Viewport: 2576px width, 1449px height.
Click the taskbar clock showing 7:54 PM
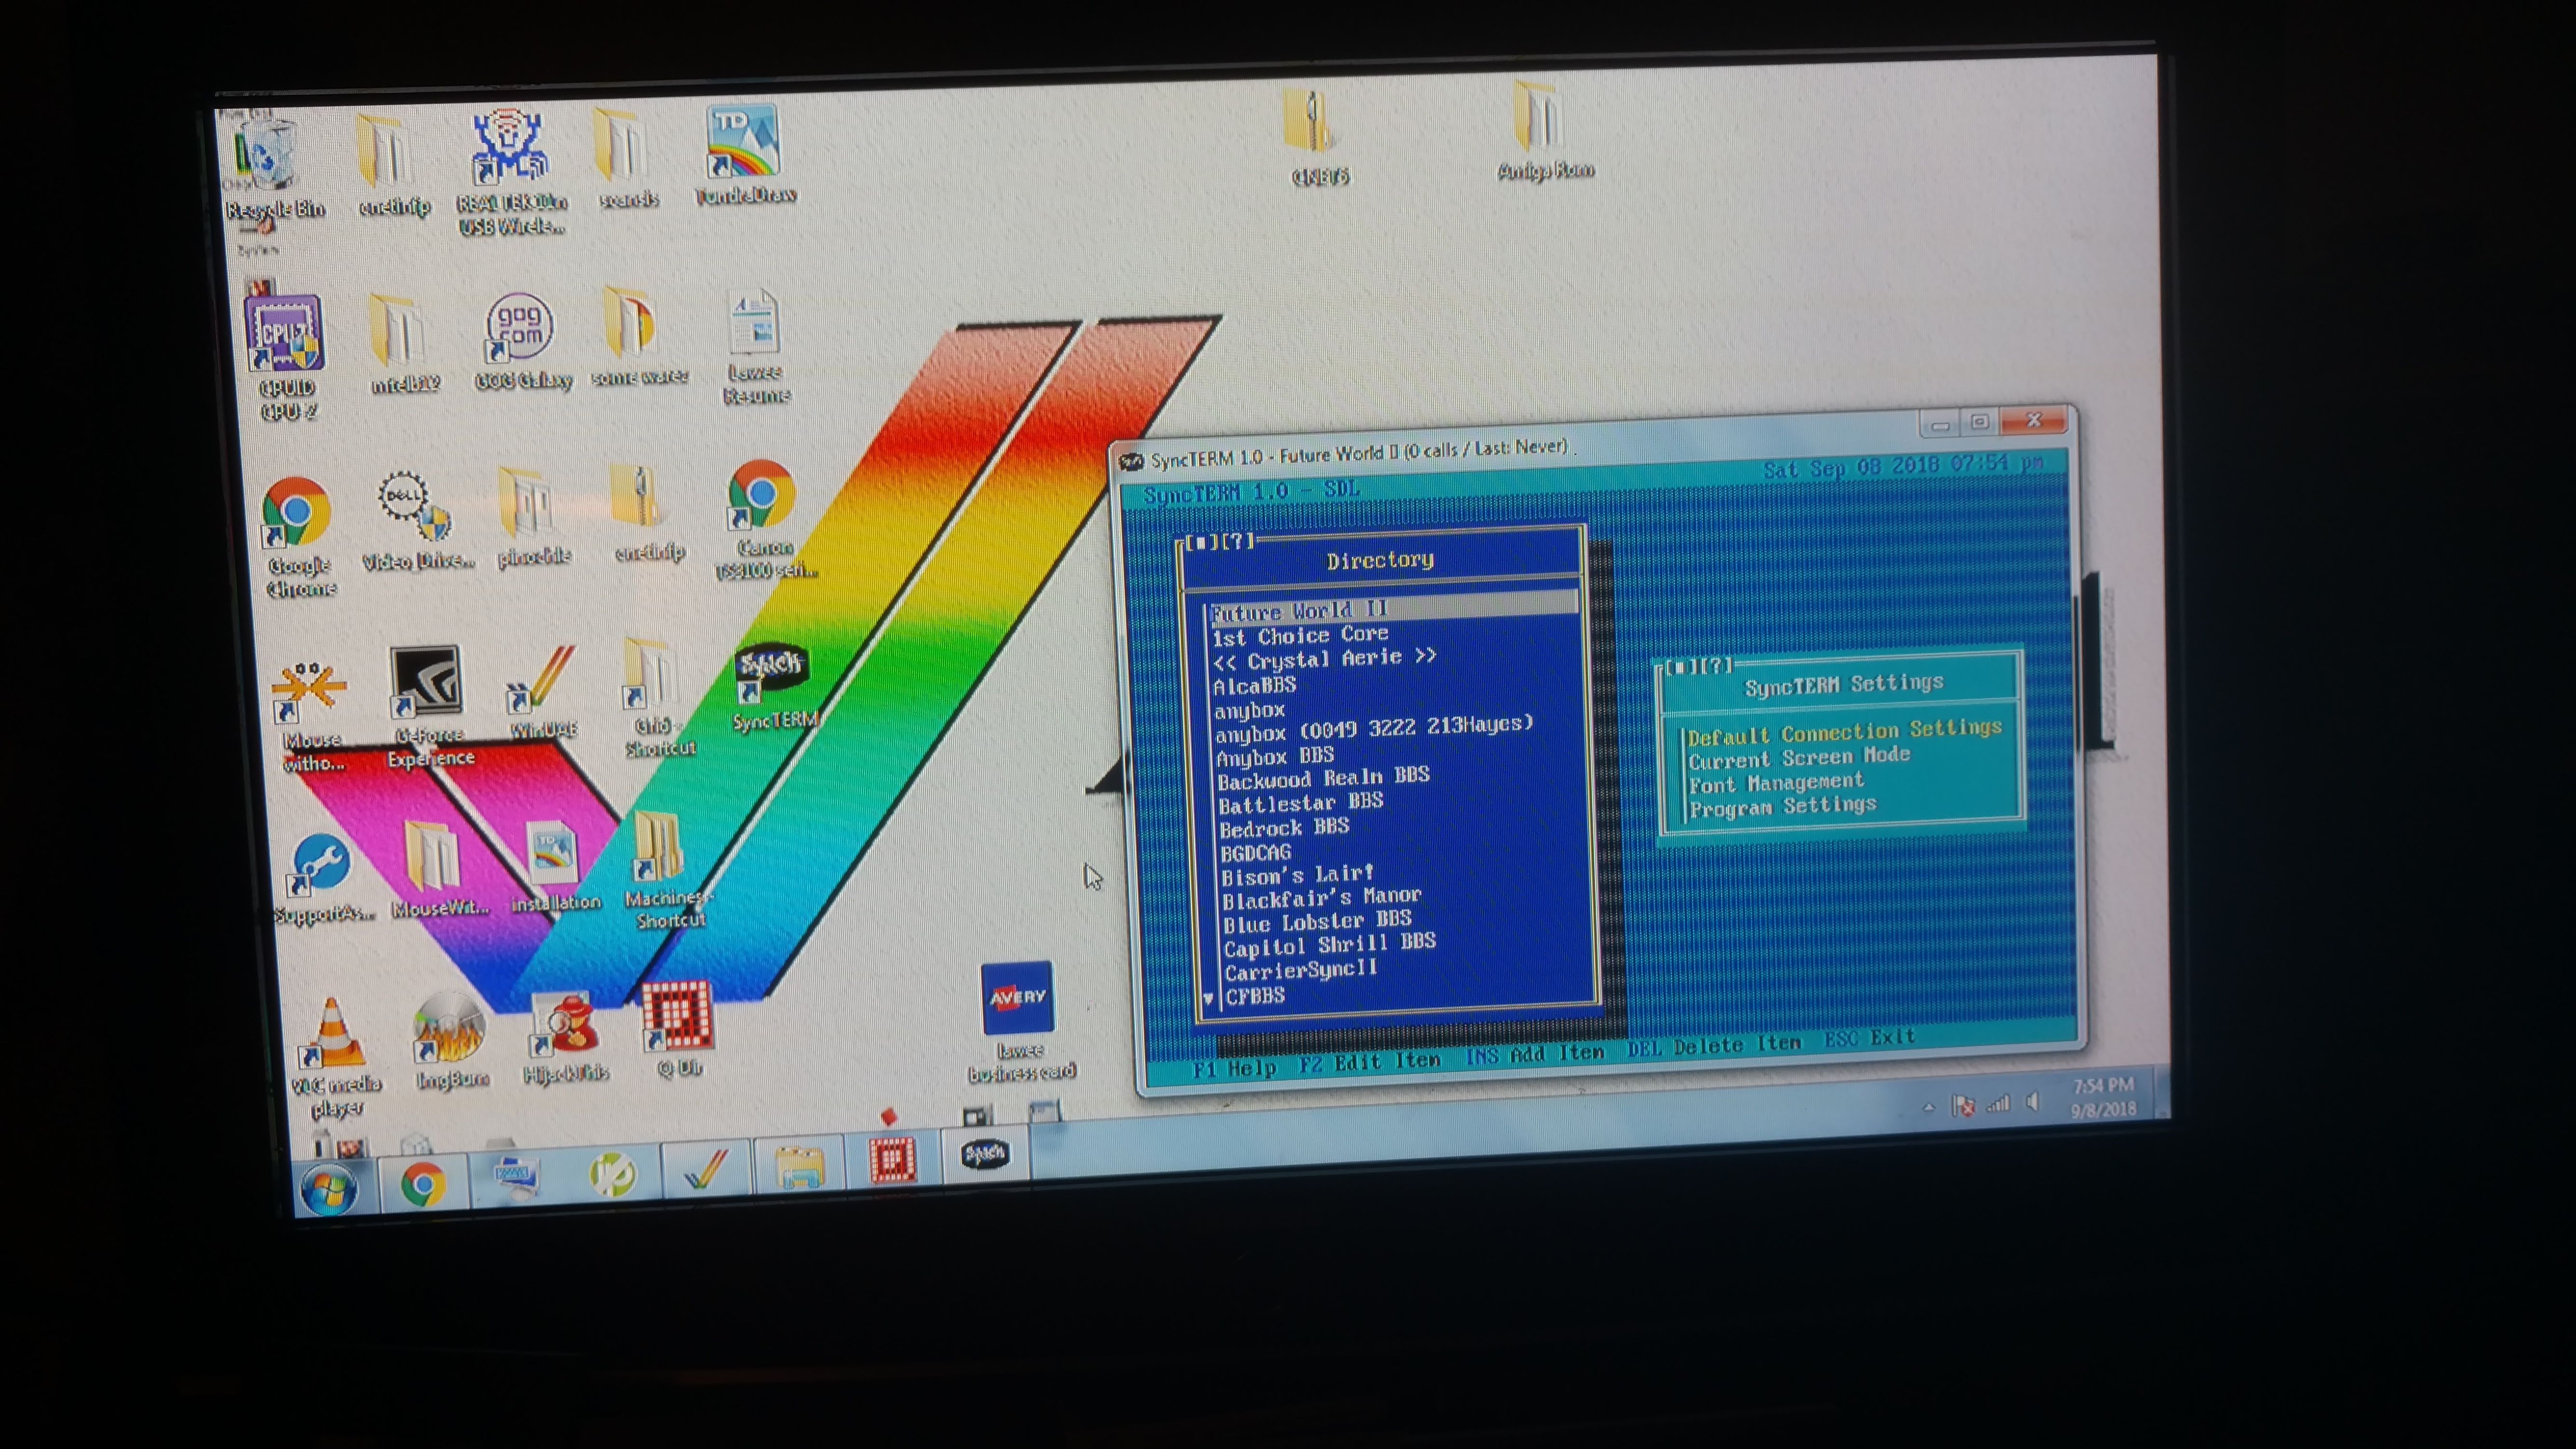tap(2103, 1097)
